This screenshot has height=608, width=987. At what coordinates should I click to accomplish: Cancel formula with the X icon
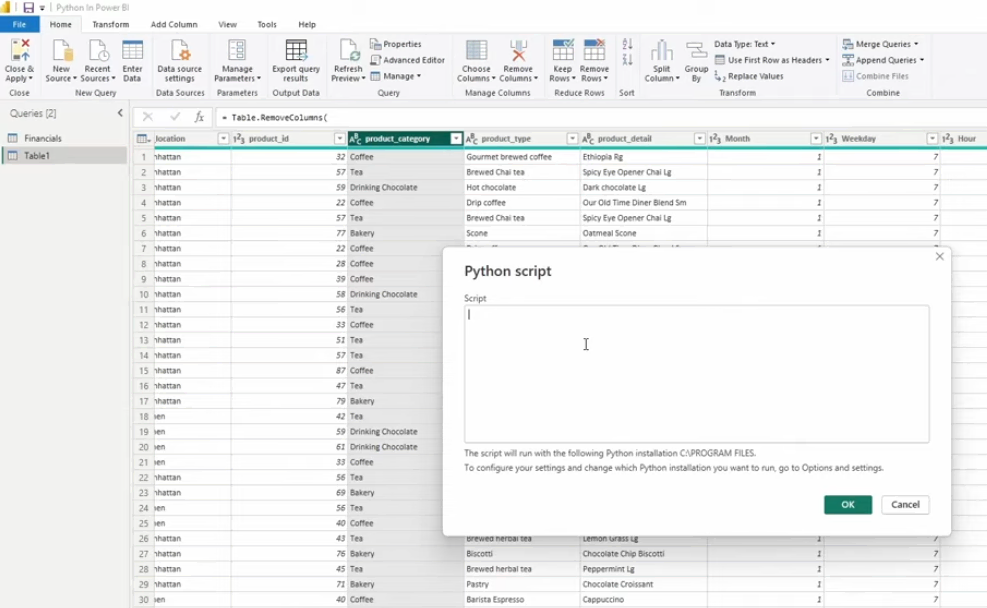tap(147, 117)
